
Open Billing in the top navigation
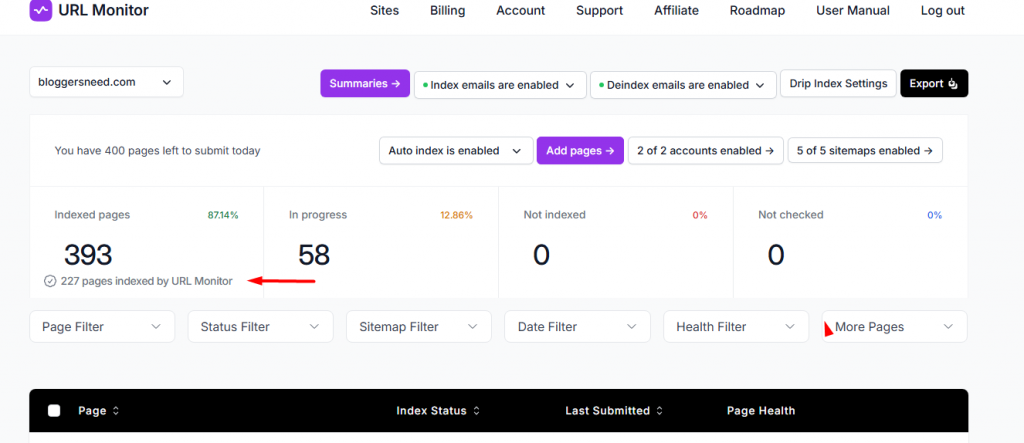pos(447,10)
